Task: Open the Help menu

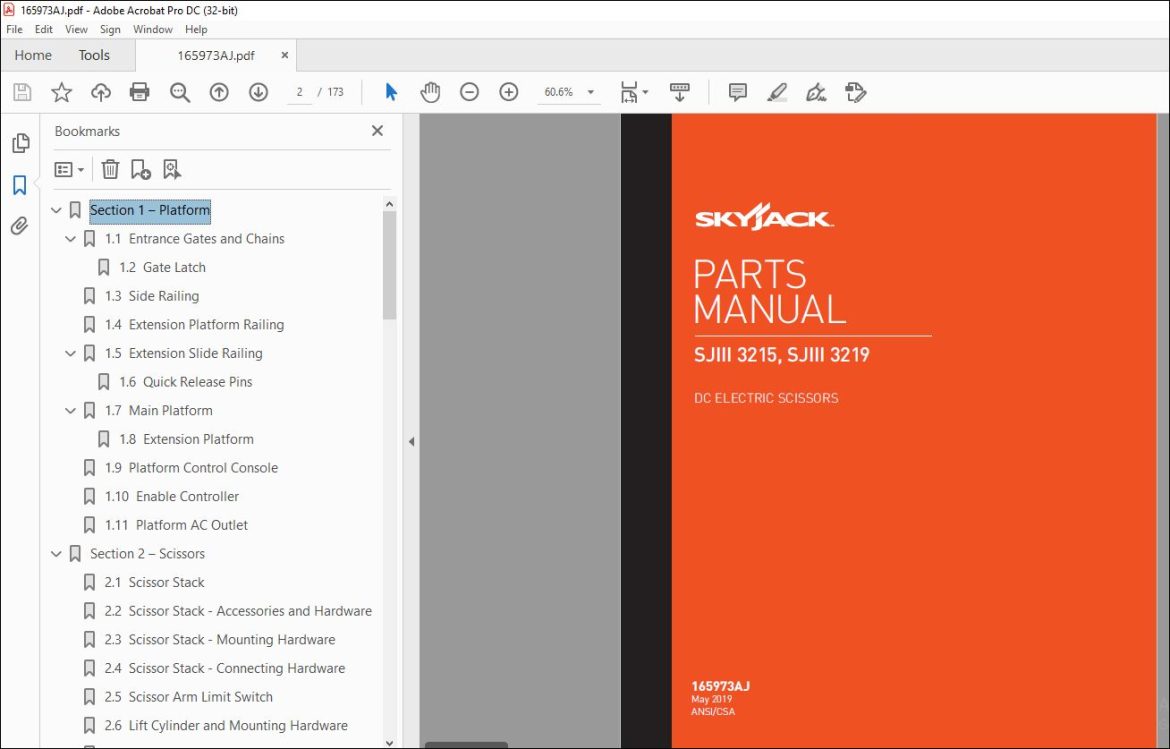Action: coord(195,29)
